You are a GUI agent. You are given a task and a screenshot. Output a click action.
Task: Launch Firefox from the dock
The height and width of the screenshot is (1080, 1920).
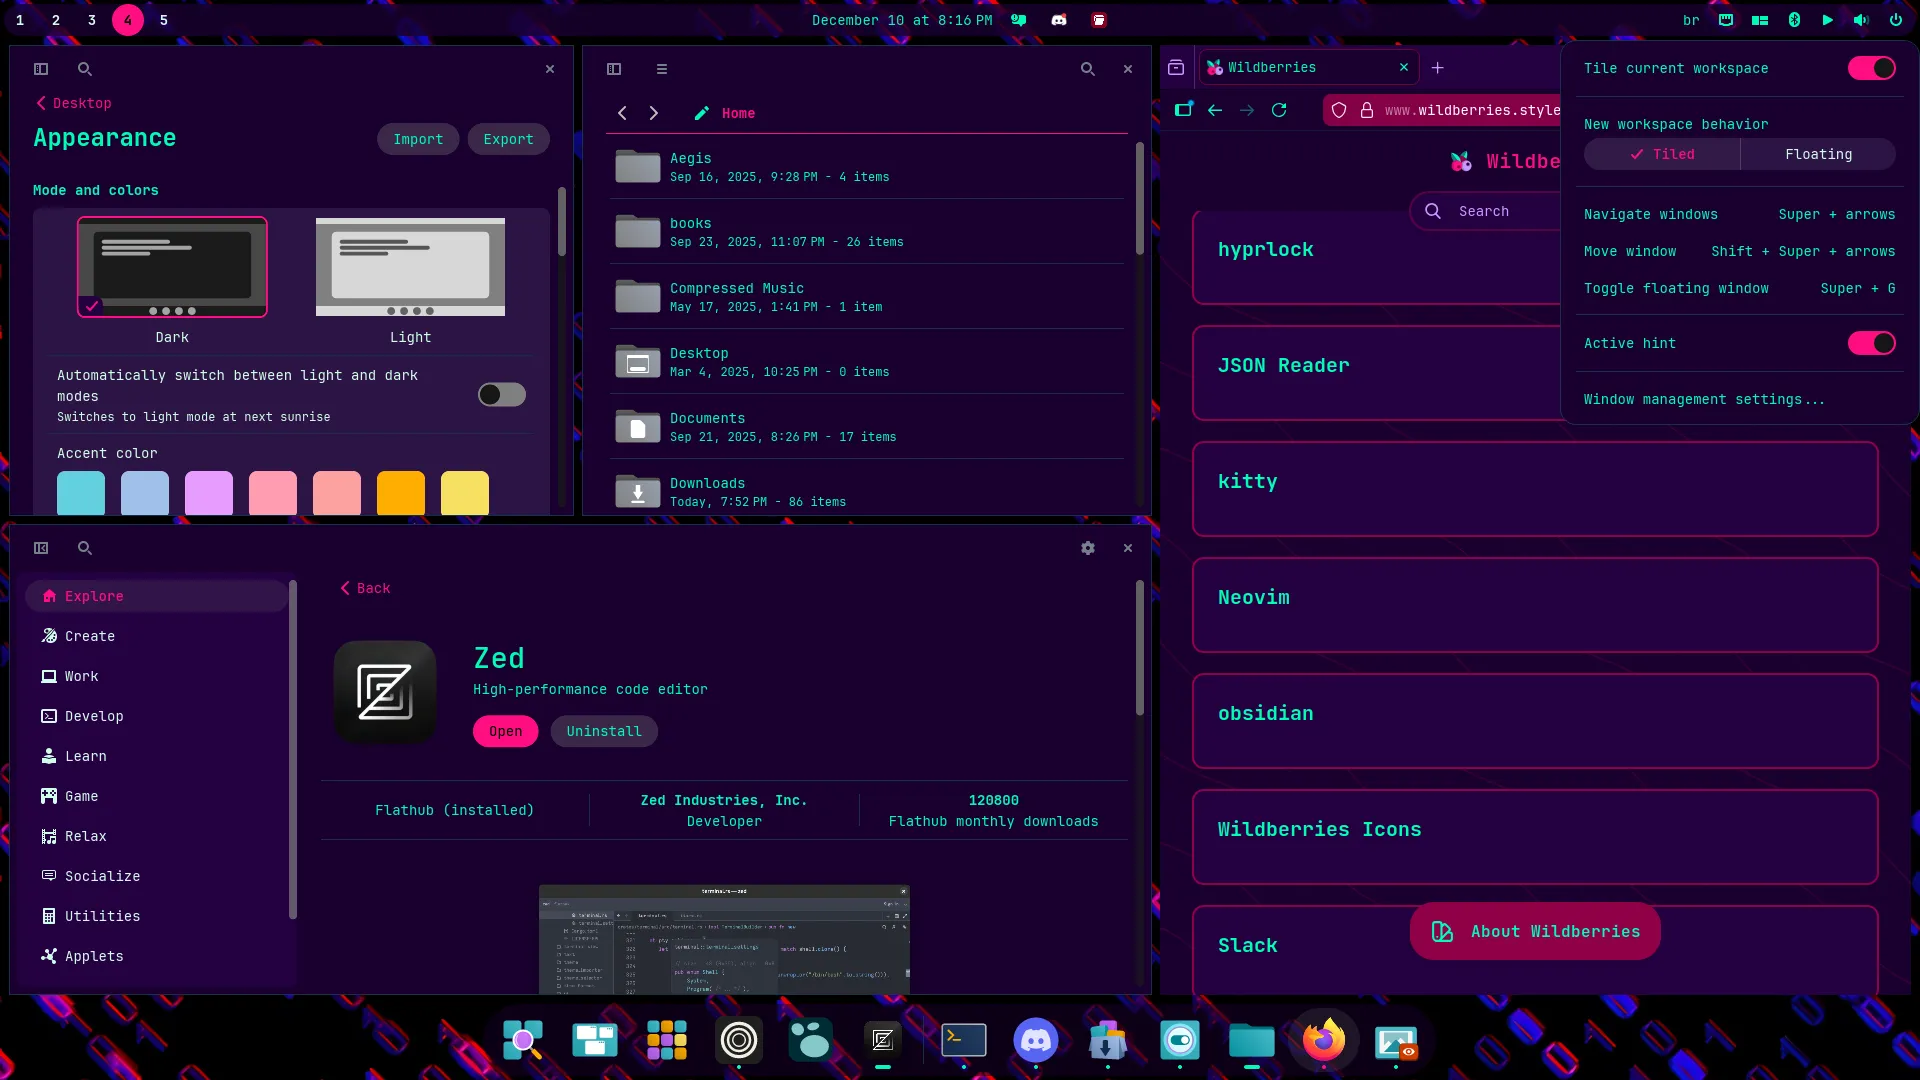[x=1323, y=1041]
